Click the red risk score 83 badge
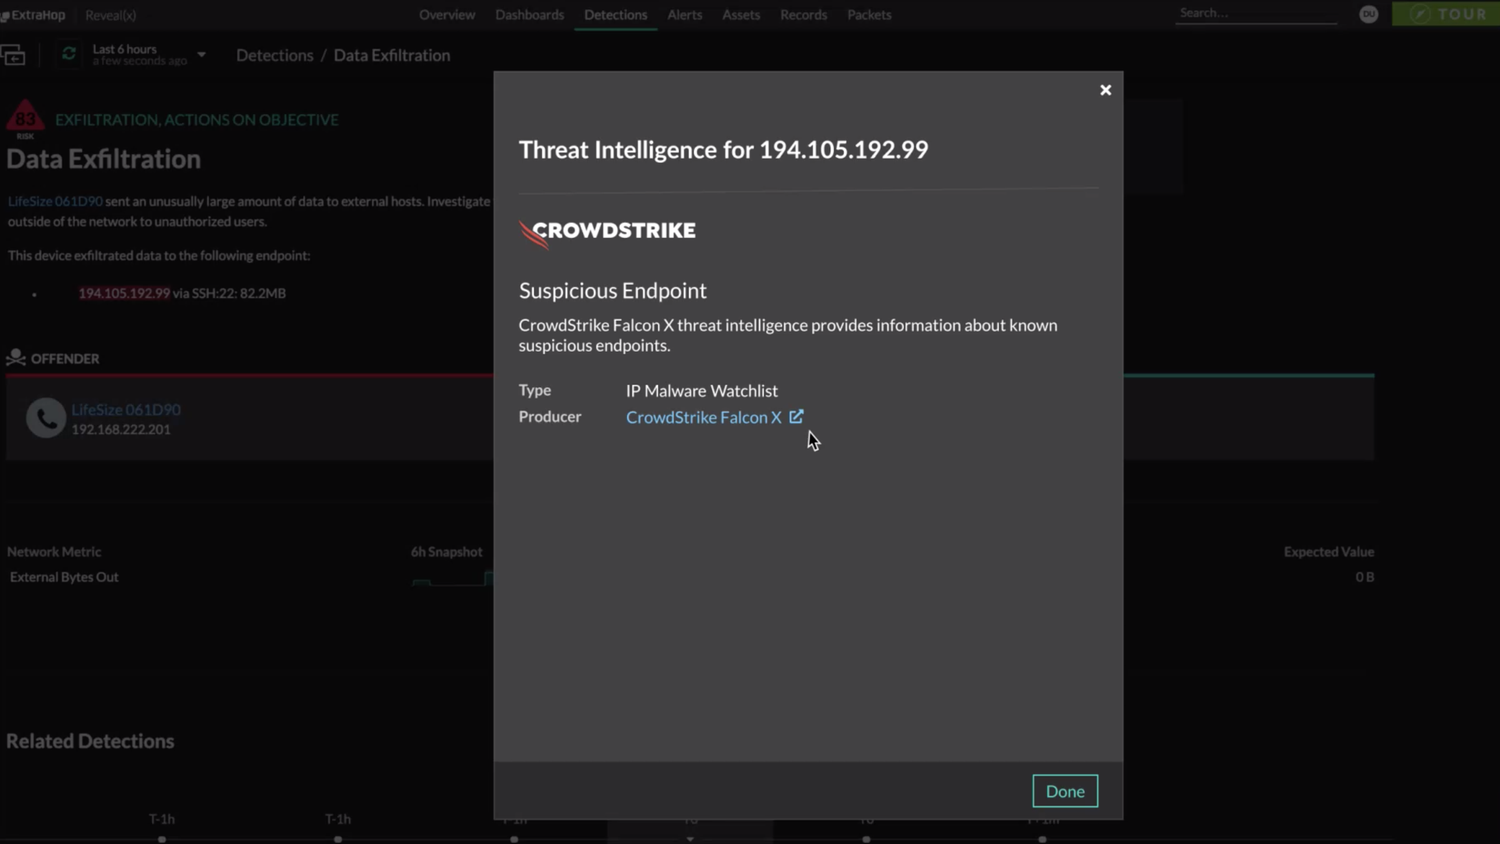 (24, 119)
